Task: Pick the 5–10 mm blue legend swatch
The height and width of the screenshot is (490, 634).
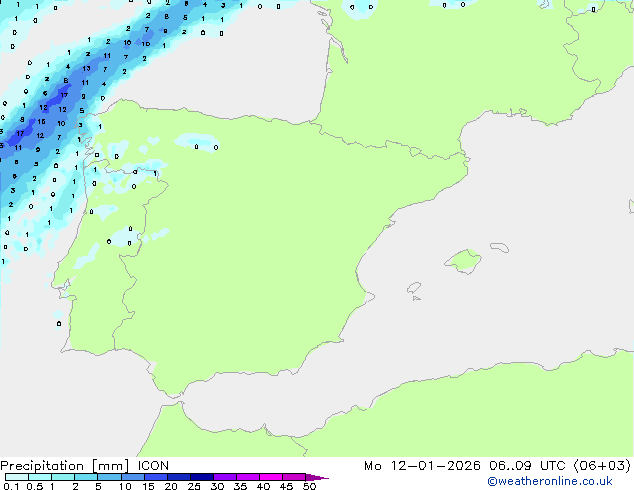Action: click(x=109, y=477)
